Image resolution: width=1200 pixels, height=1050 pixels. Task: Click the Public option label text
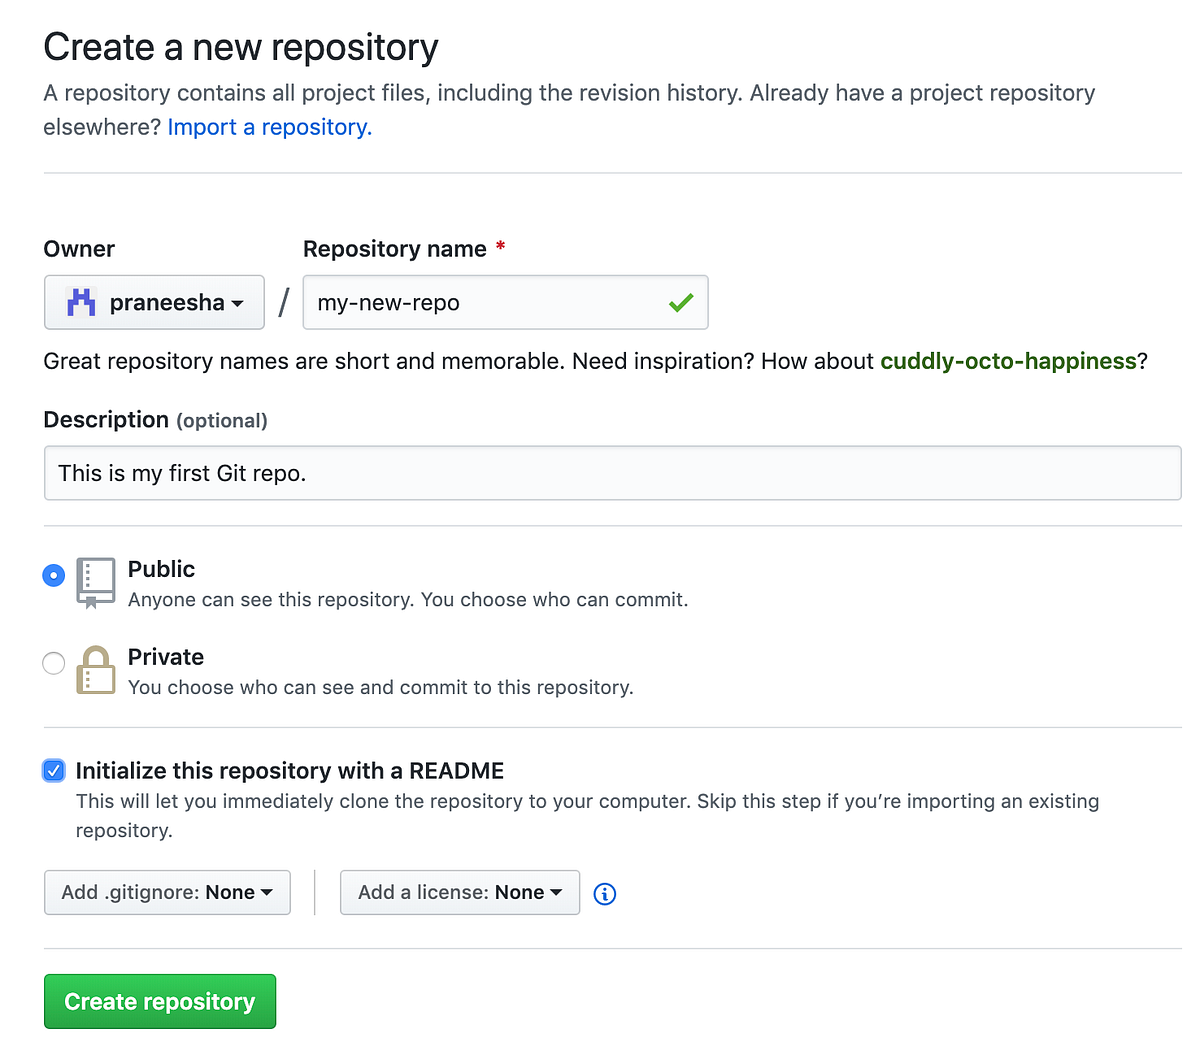tap(162, 568)
